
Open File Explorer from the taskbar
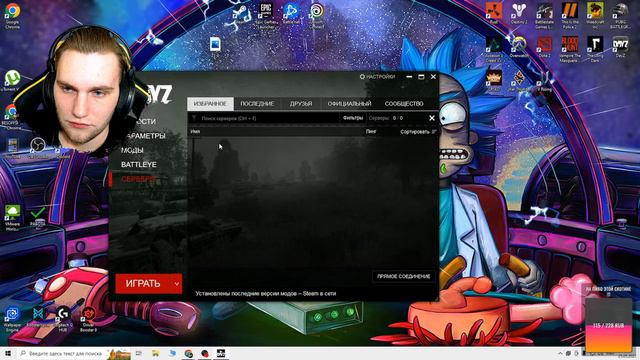pyautogui.click(x=156, y=353)
